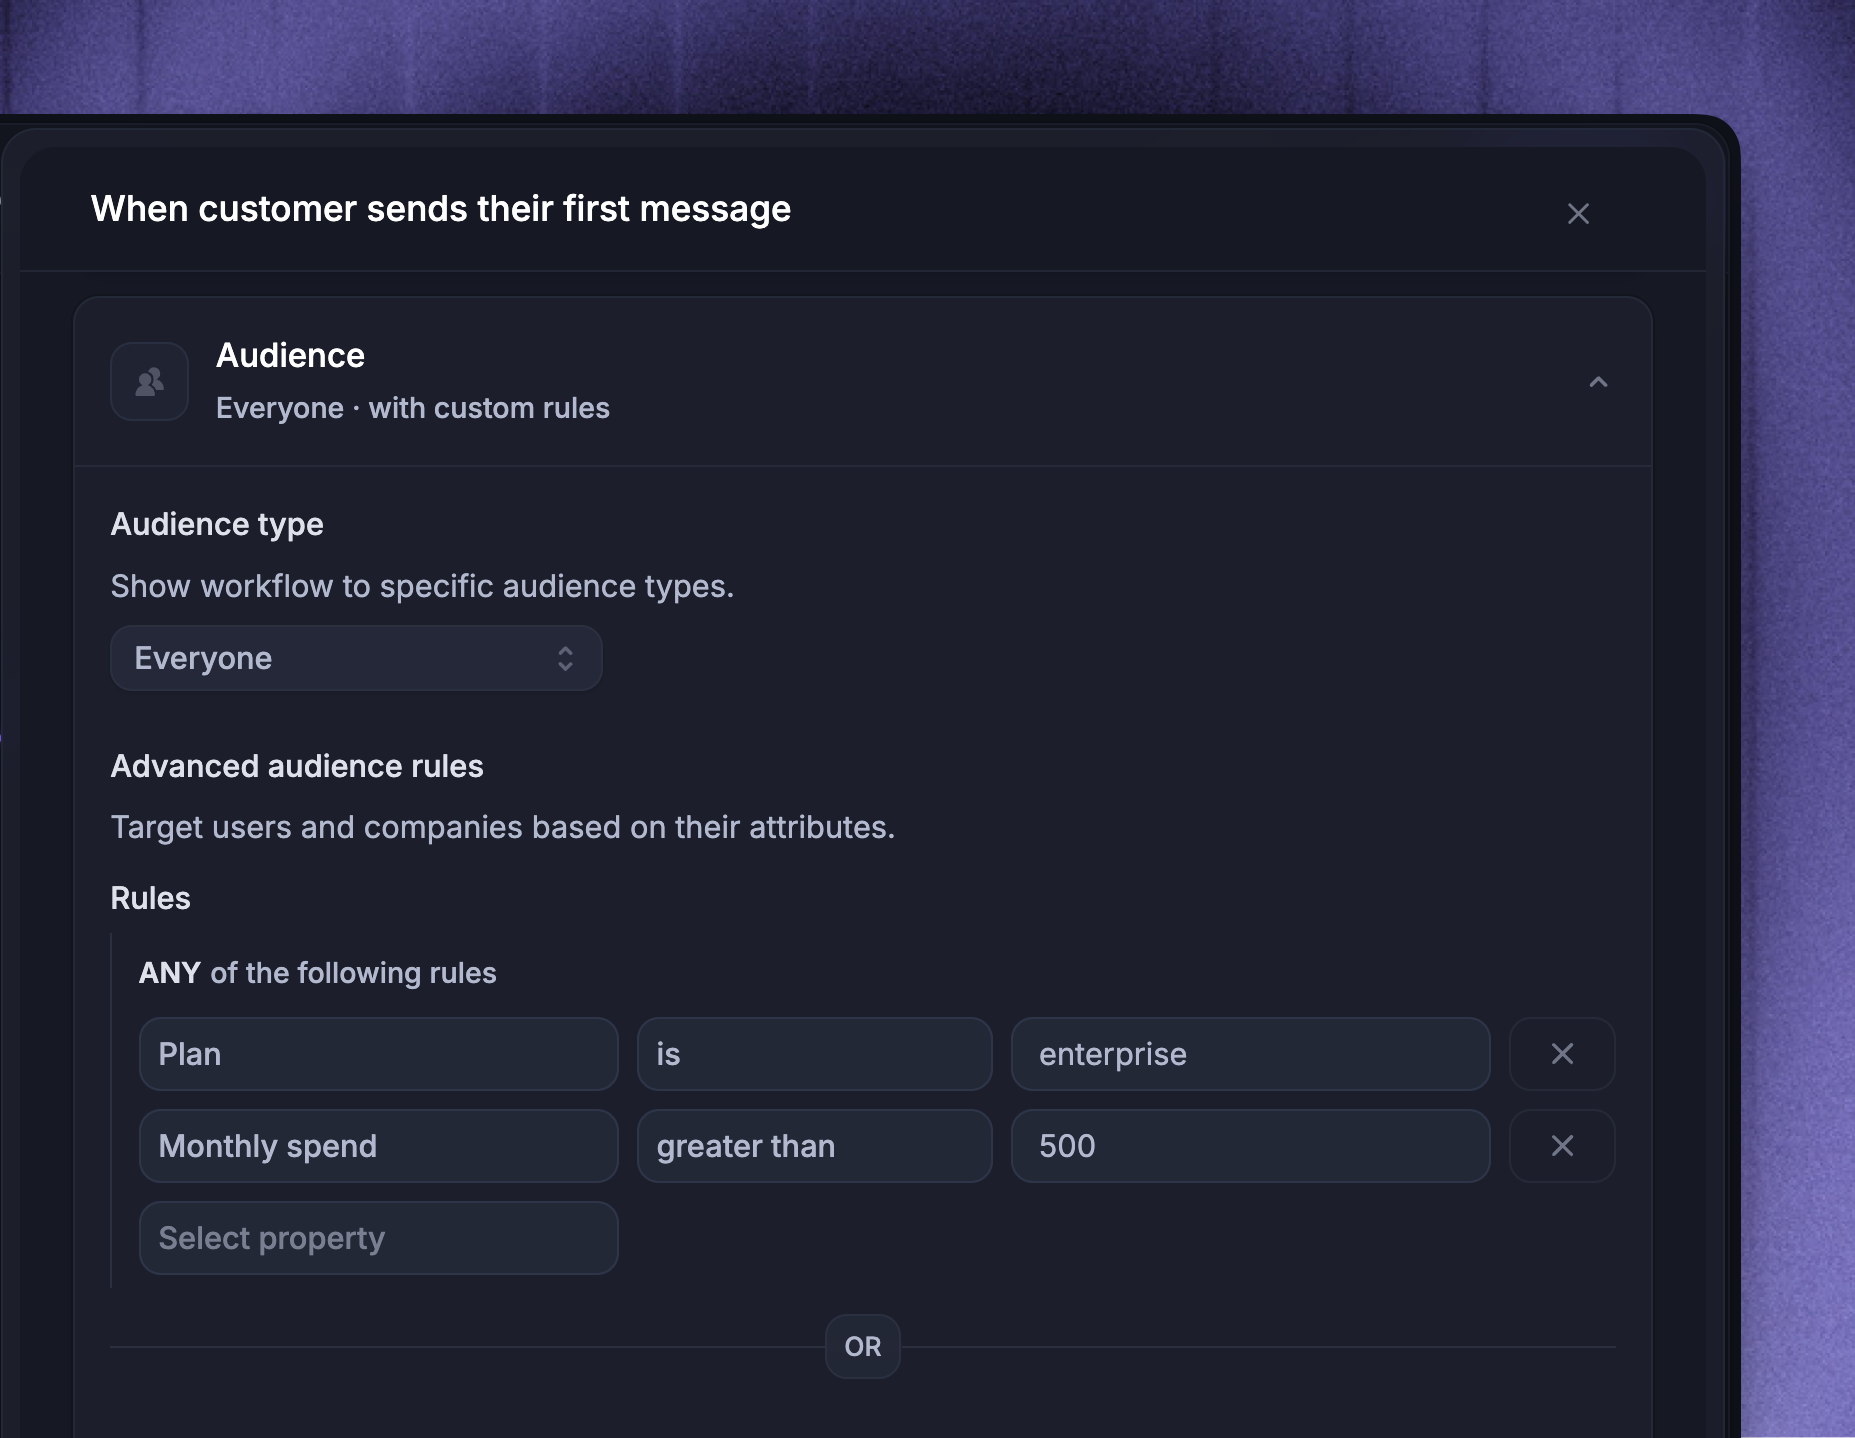The height and width of the screenshot is (1438, 1855).
Task: Remove the Plan is enterprise rule
Action: (x=1562, y=1054)
